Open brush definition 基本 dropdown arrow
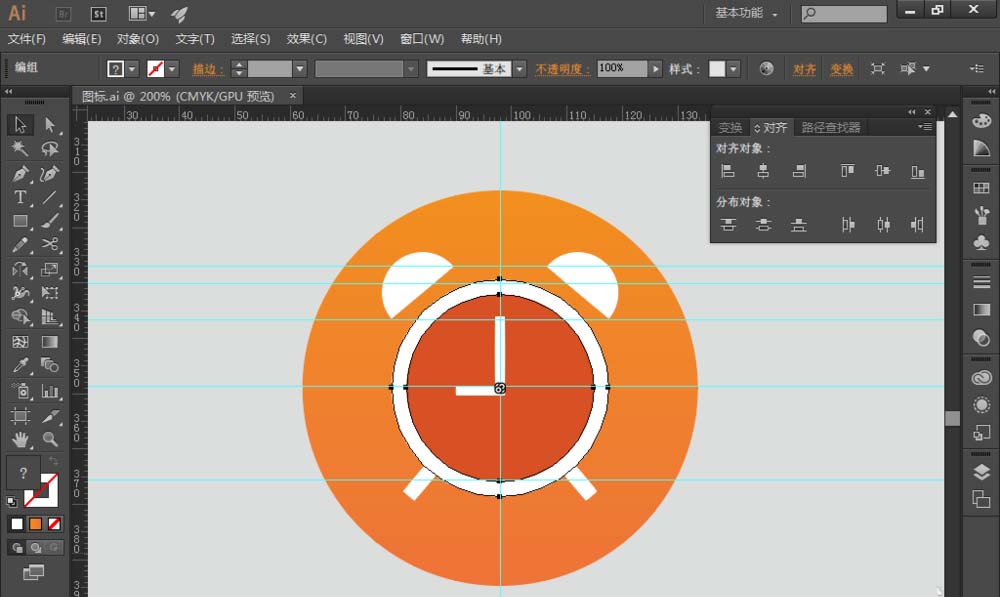 click(x=520, y=68)
